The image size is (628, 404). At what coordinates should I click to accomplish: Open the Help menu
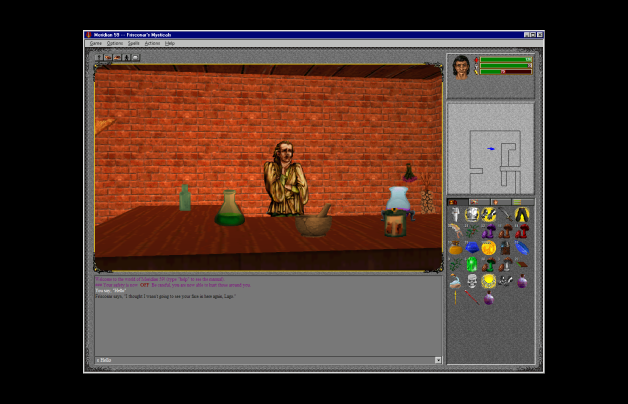[x=170, y=43]
